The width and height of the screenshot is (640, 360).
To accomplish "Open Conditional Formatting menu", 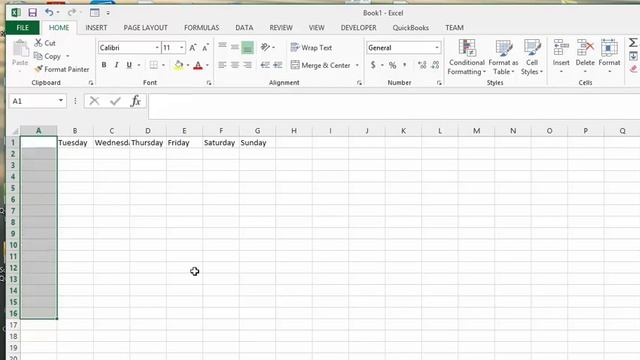I will tap(467, 57).
